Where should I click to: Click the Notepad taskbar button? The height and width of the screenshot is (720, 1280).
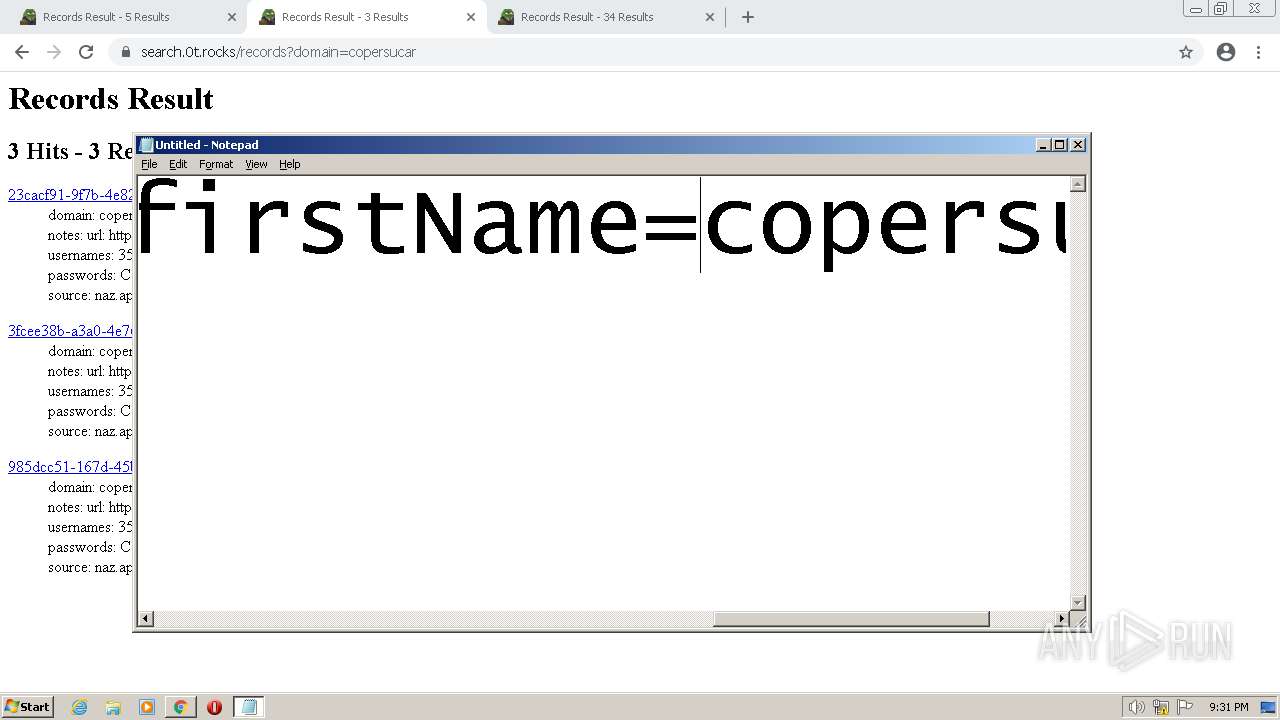tap(248, 707)
